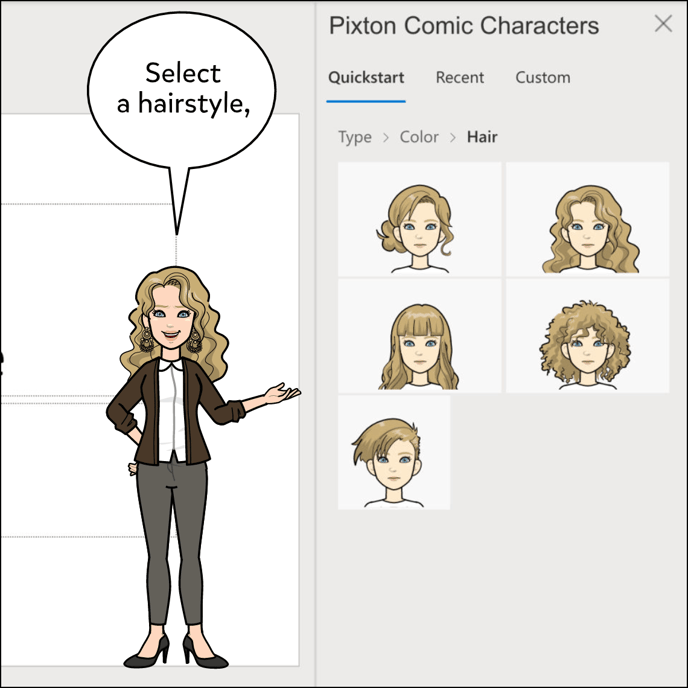
Task: Close the Pixton Comic Characters panel
Action: pyautogui.click(x=663, y=24)
